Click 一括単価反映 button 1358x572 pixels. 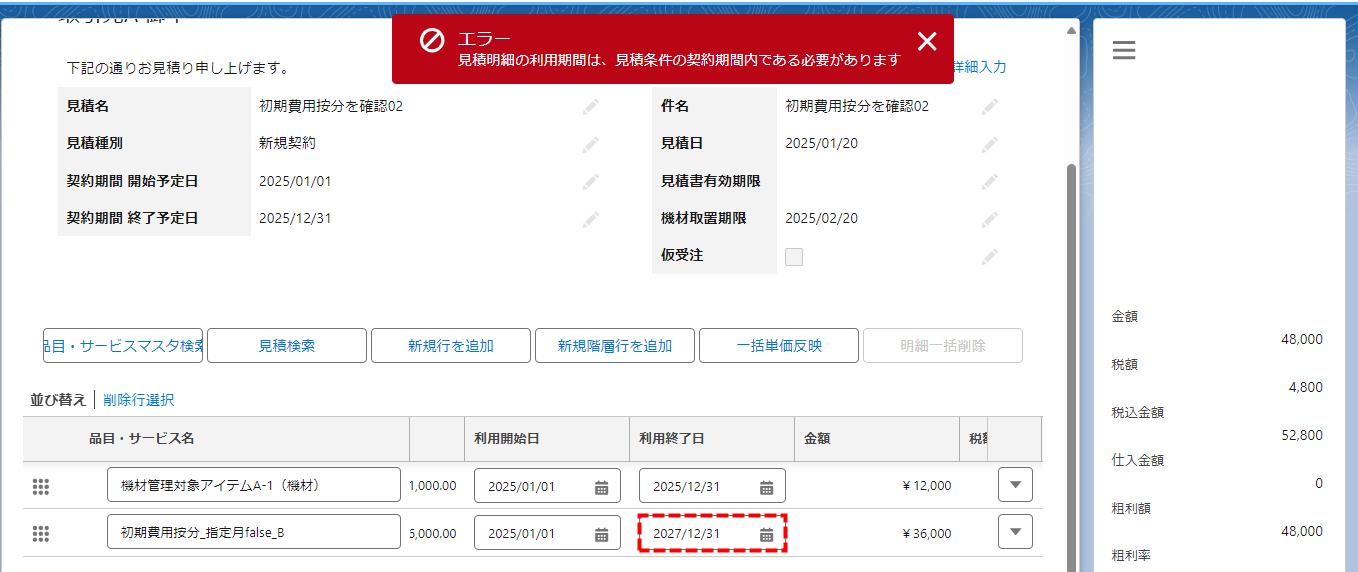[x=778, y=346]
